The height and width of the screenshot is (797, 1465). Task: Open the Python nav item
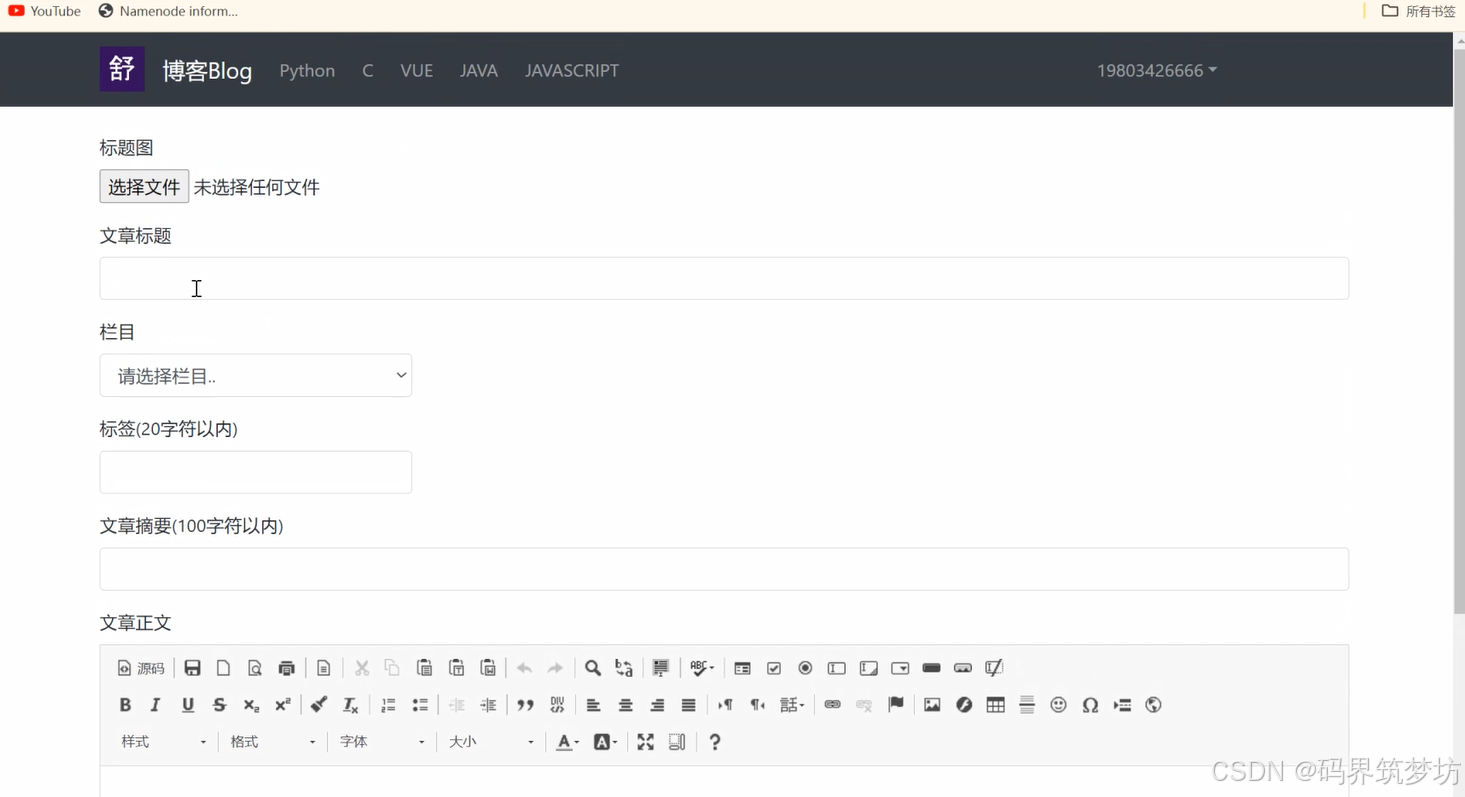[x=307, y=70]
